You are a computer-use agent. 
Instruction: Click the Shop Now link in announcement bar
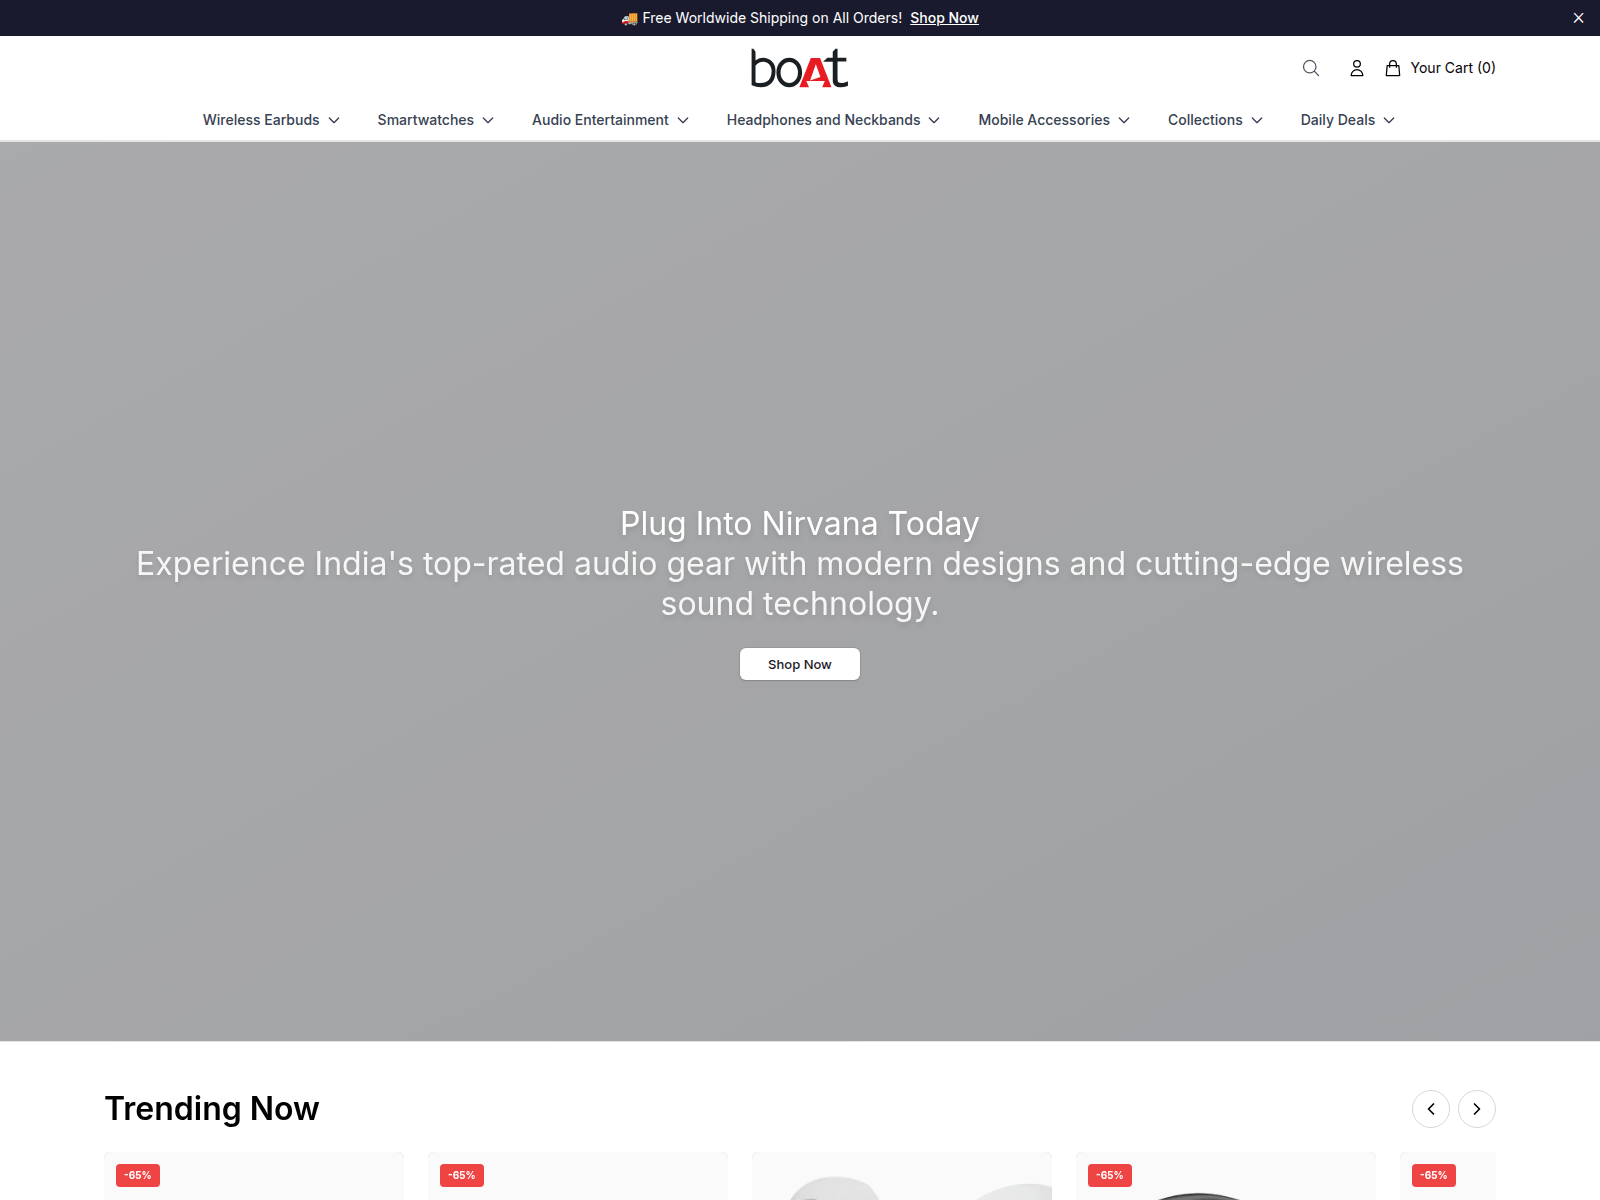pos(944,18)
